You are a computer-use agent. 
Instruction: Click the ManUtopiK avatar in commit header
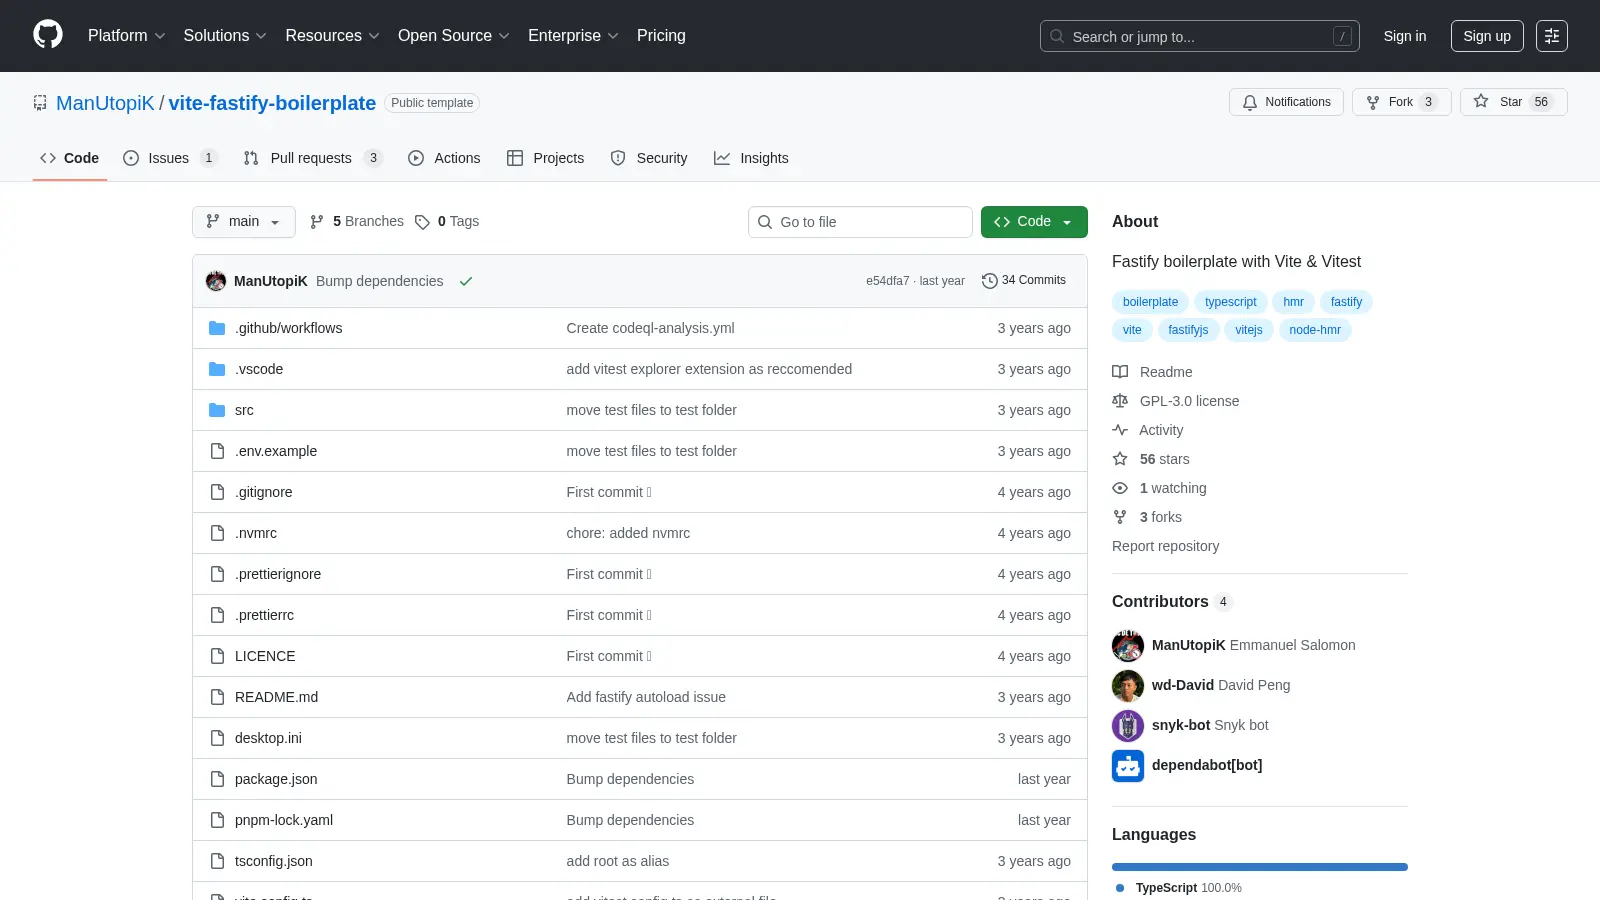pyautogui.click(x=216, y=281)
